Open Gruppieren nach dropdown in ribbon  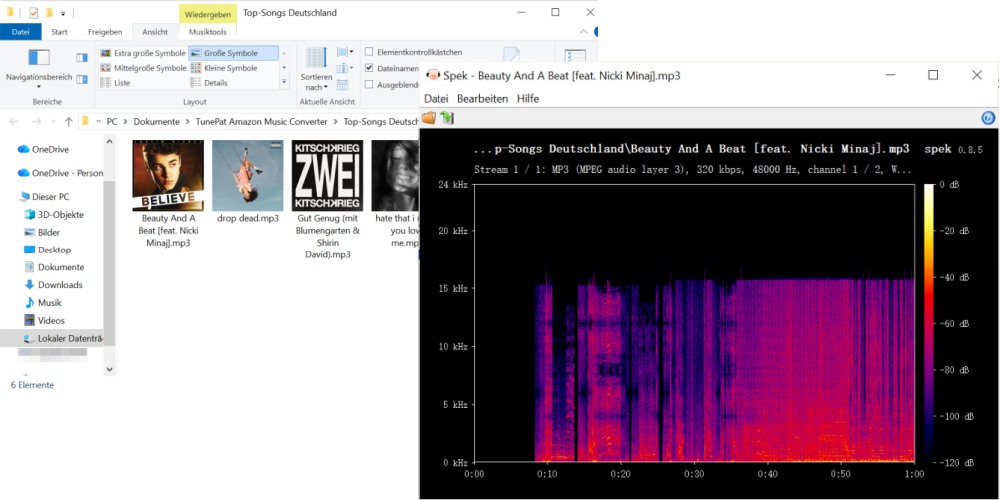(344, 52)
